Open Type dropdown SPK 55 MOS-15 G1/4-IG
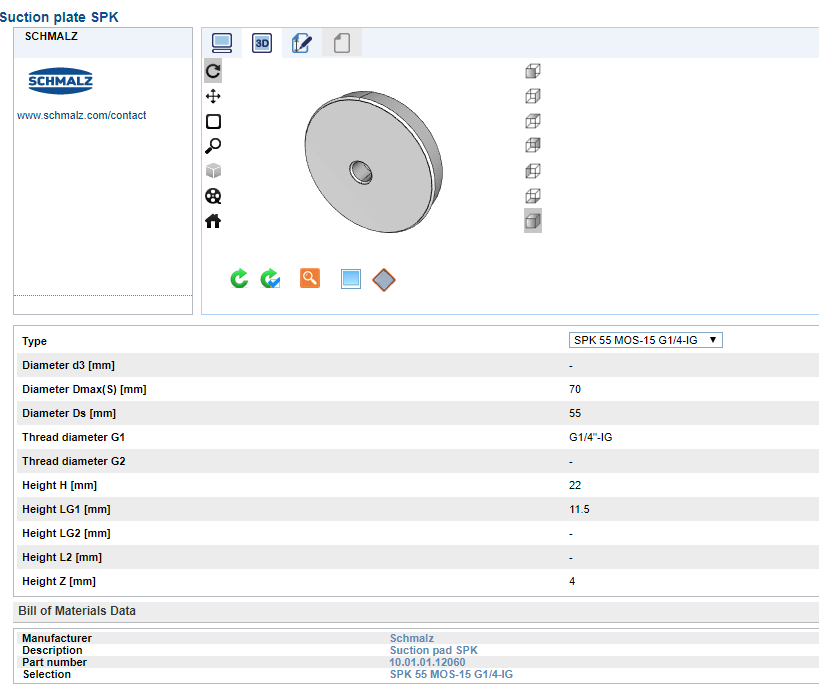 tap(646, 340)
